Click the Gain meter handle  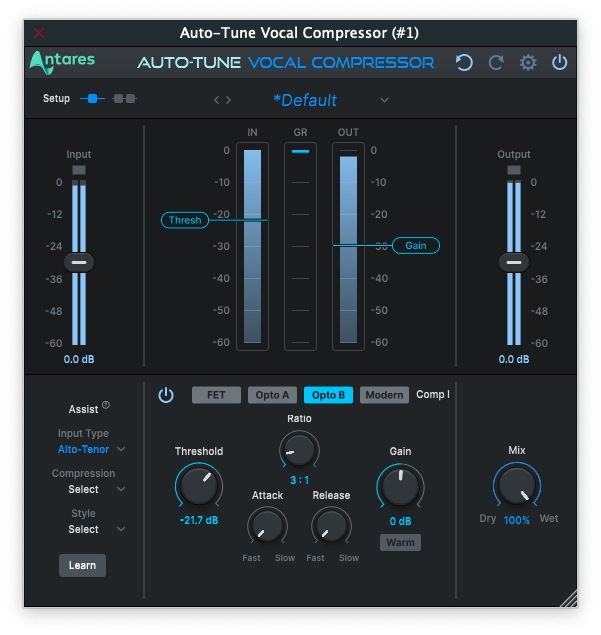click(416, 245)
